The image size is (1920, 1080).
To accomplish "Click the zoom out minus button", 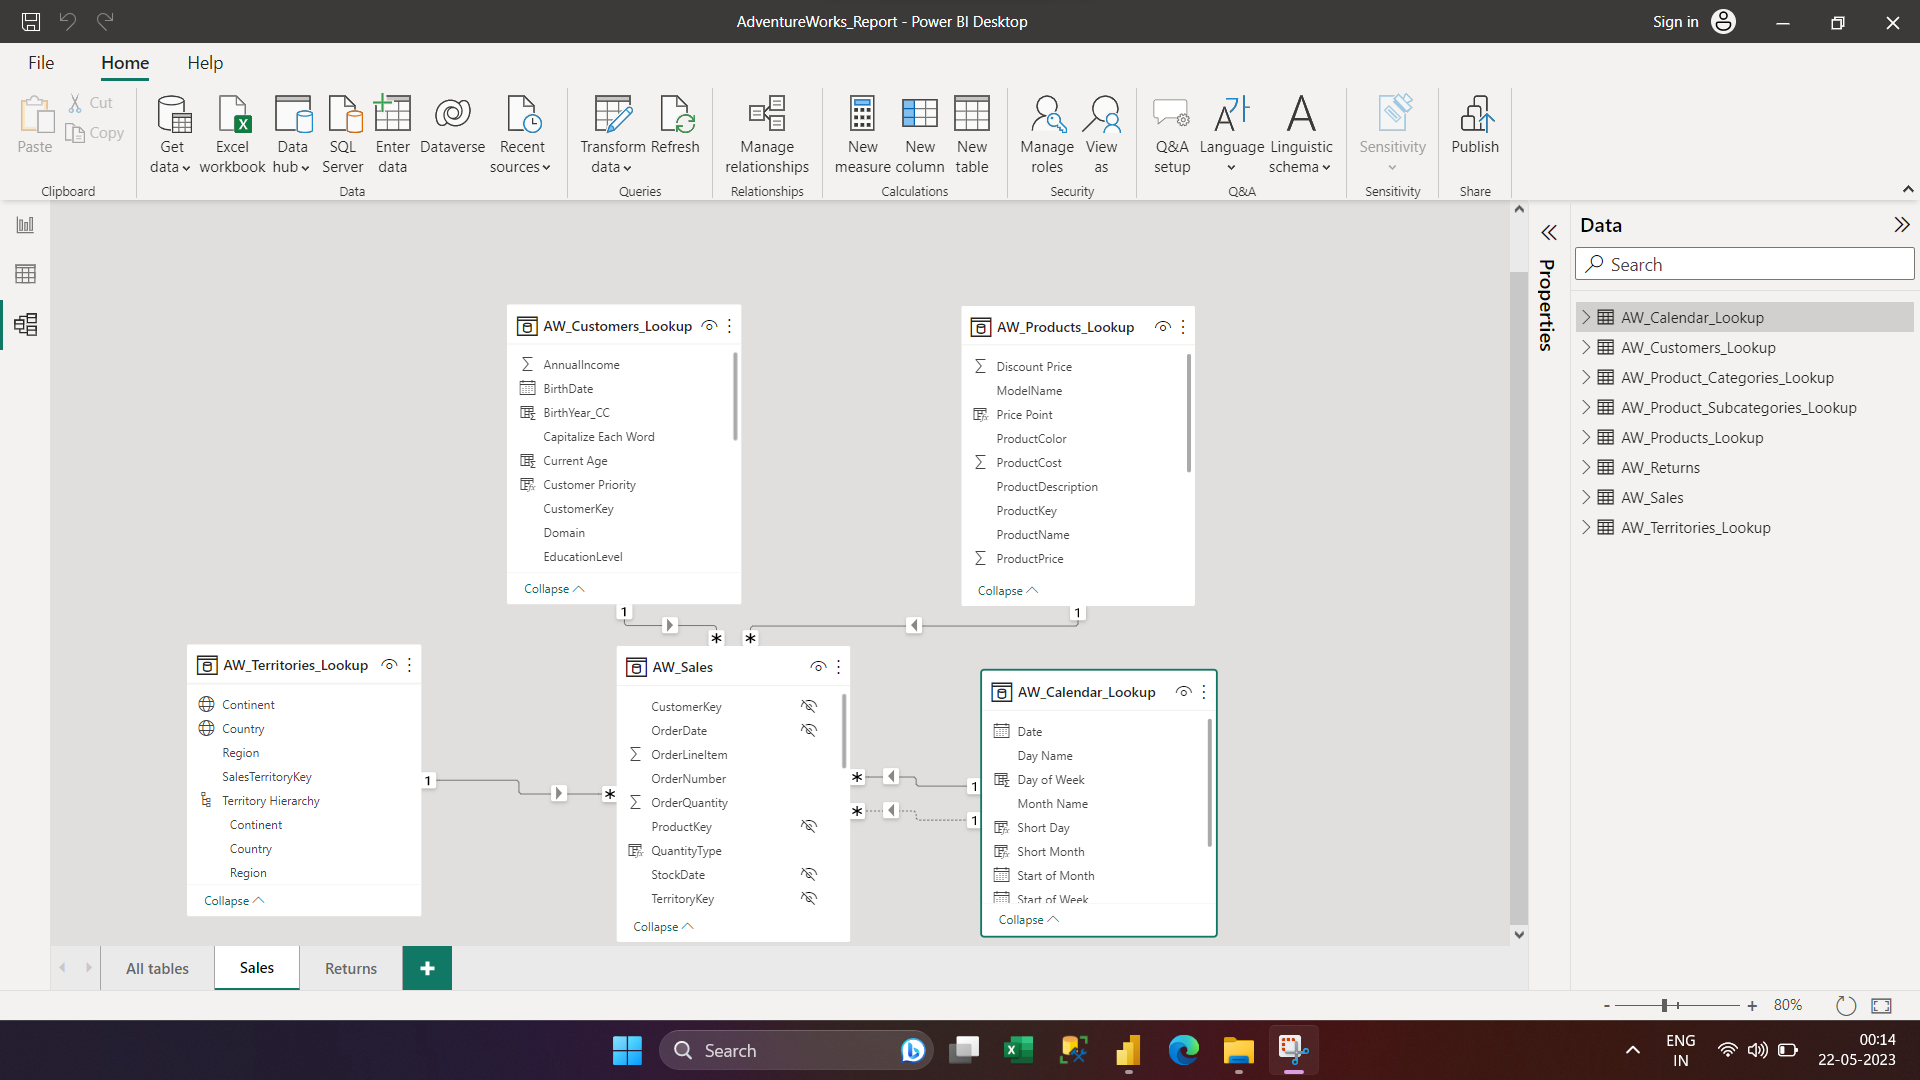I will [x=1607, y=1006].
